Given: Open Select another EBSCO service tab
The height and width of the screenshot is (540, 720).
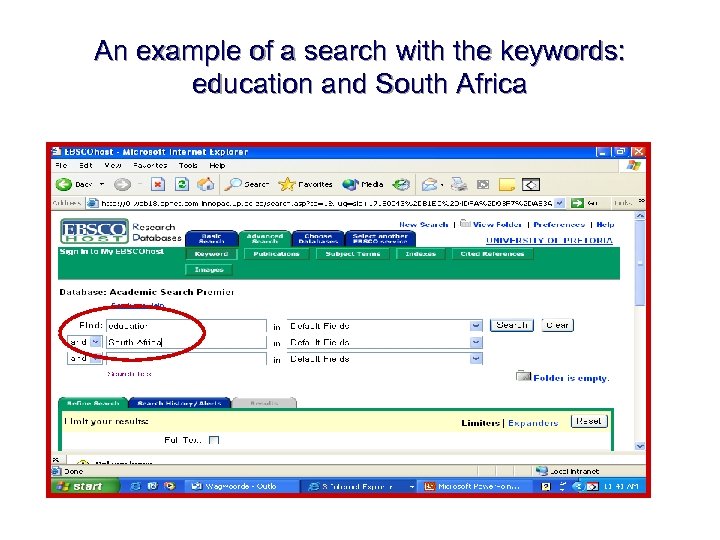Looking at the screenshot, I should (x=380, y=238).
